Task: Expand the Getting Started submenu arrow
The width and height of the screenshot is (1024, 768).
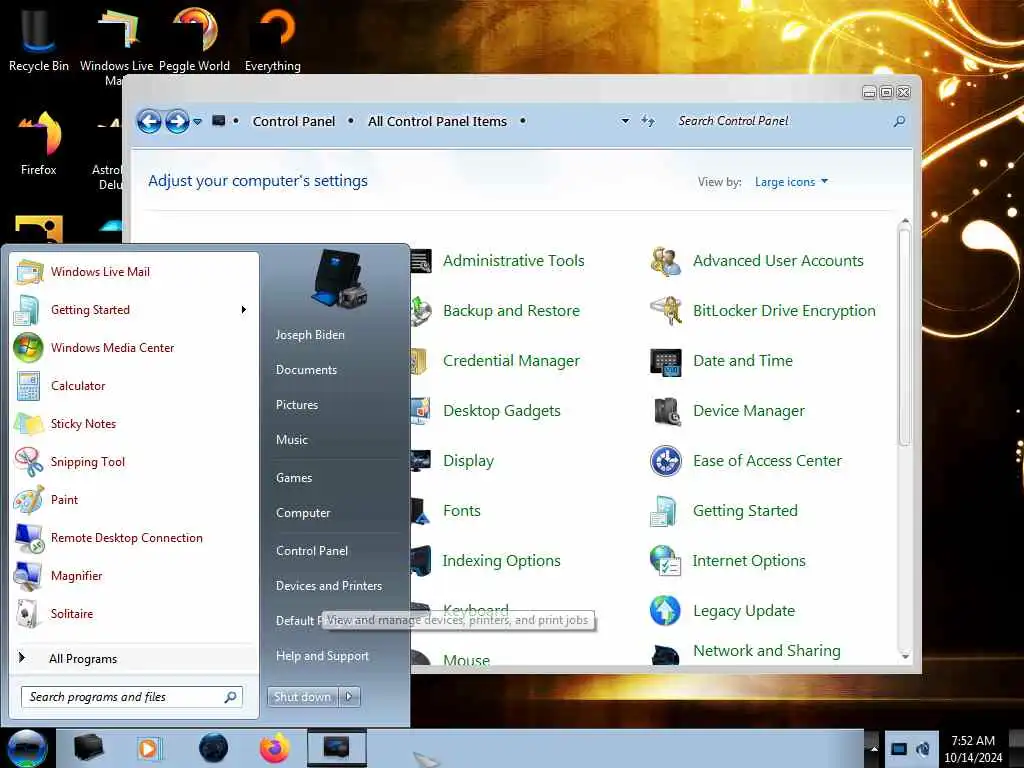Action: point(244,310)
